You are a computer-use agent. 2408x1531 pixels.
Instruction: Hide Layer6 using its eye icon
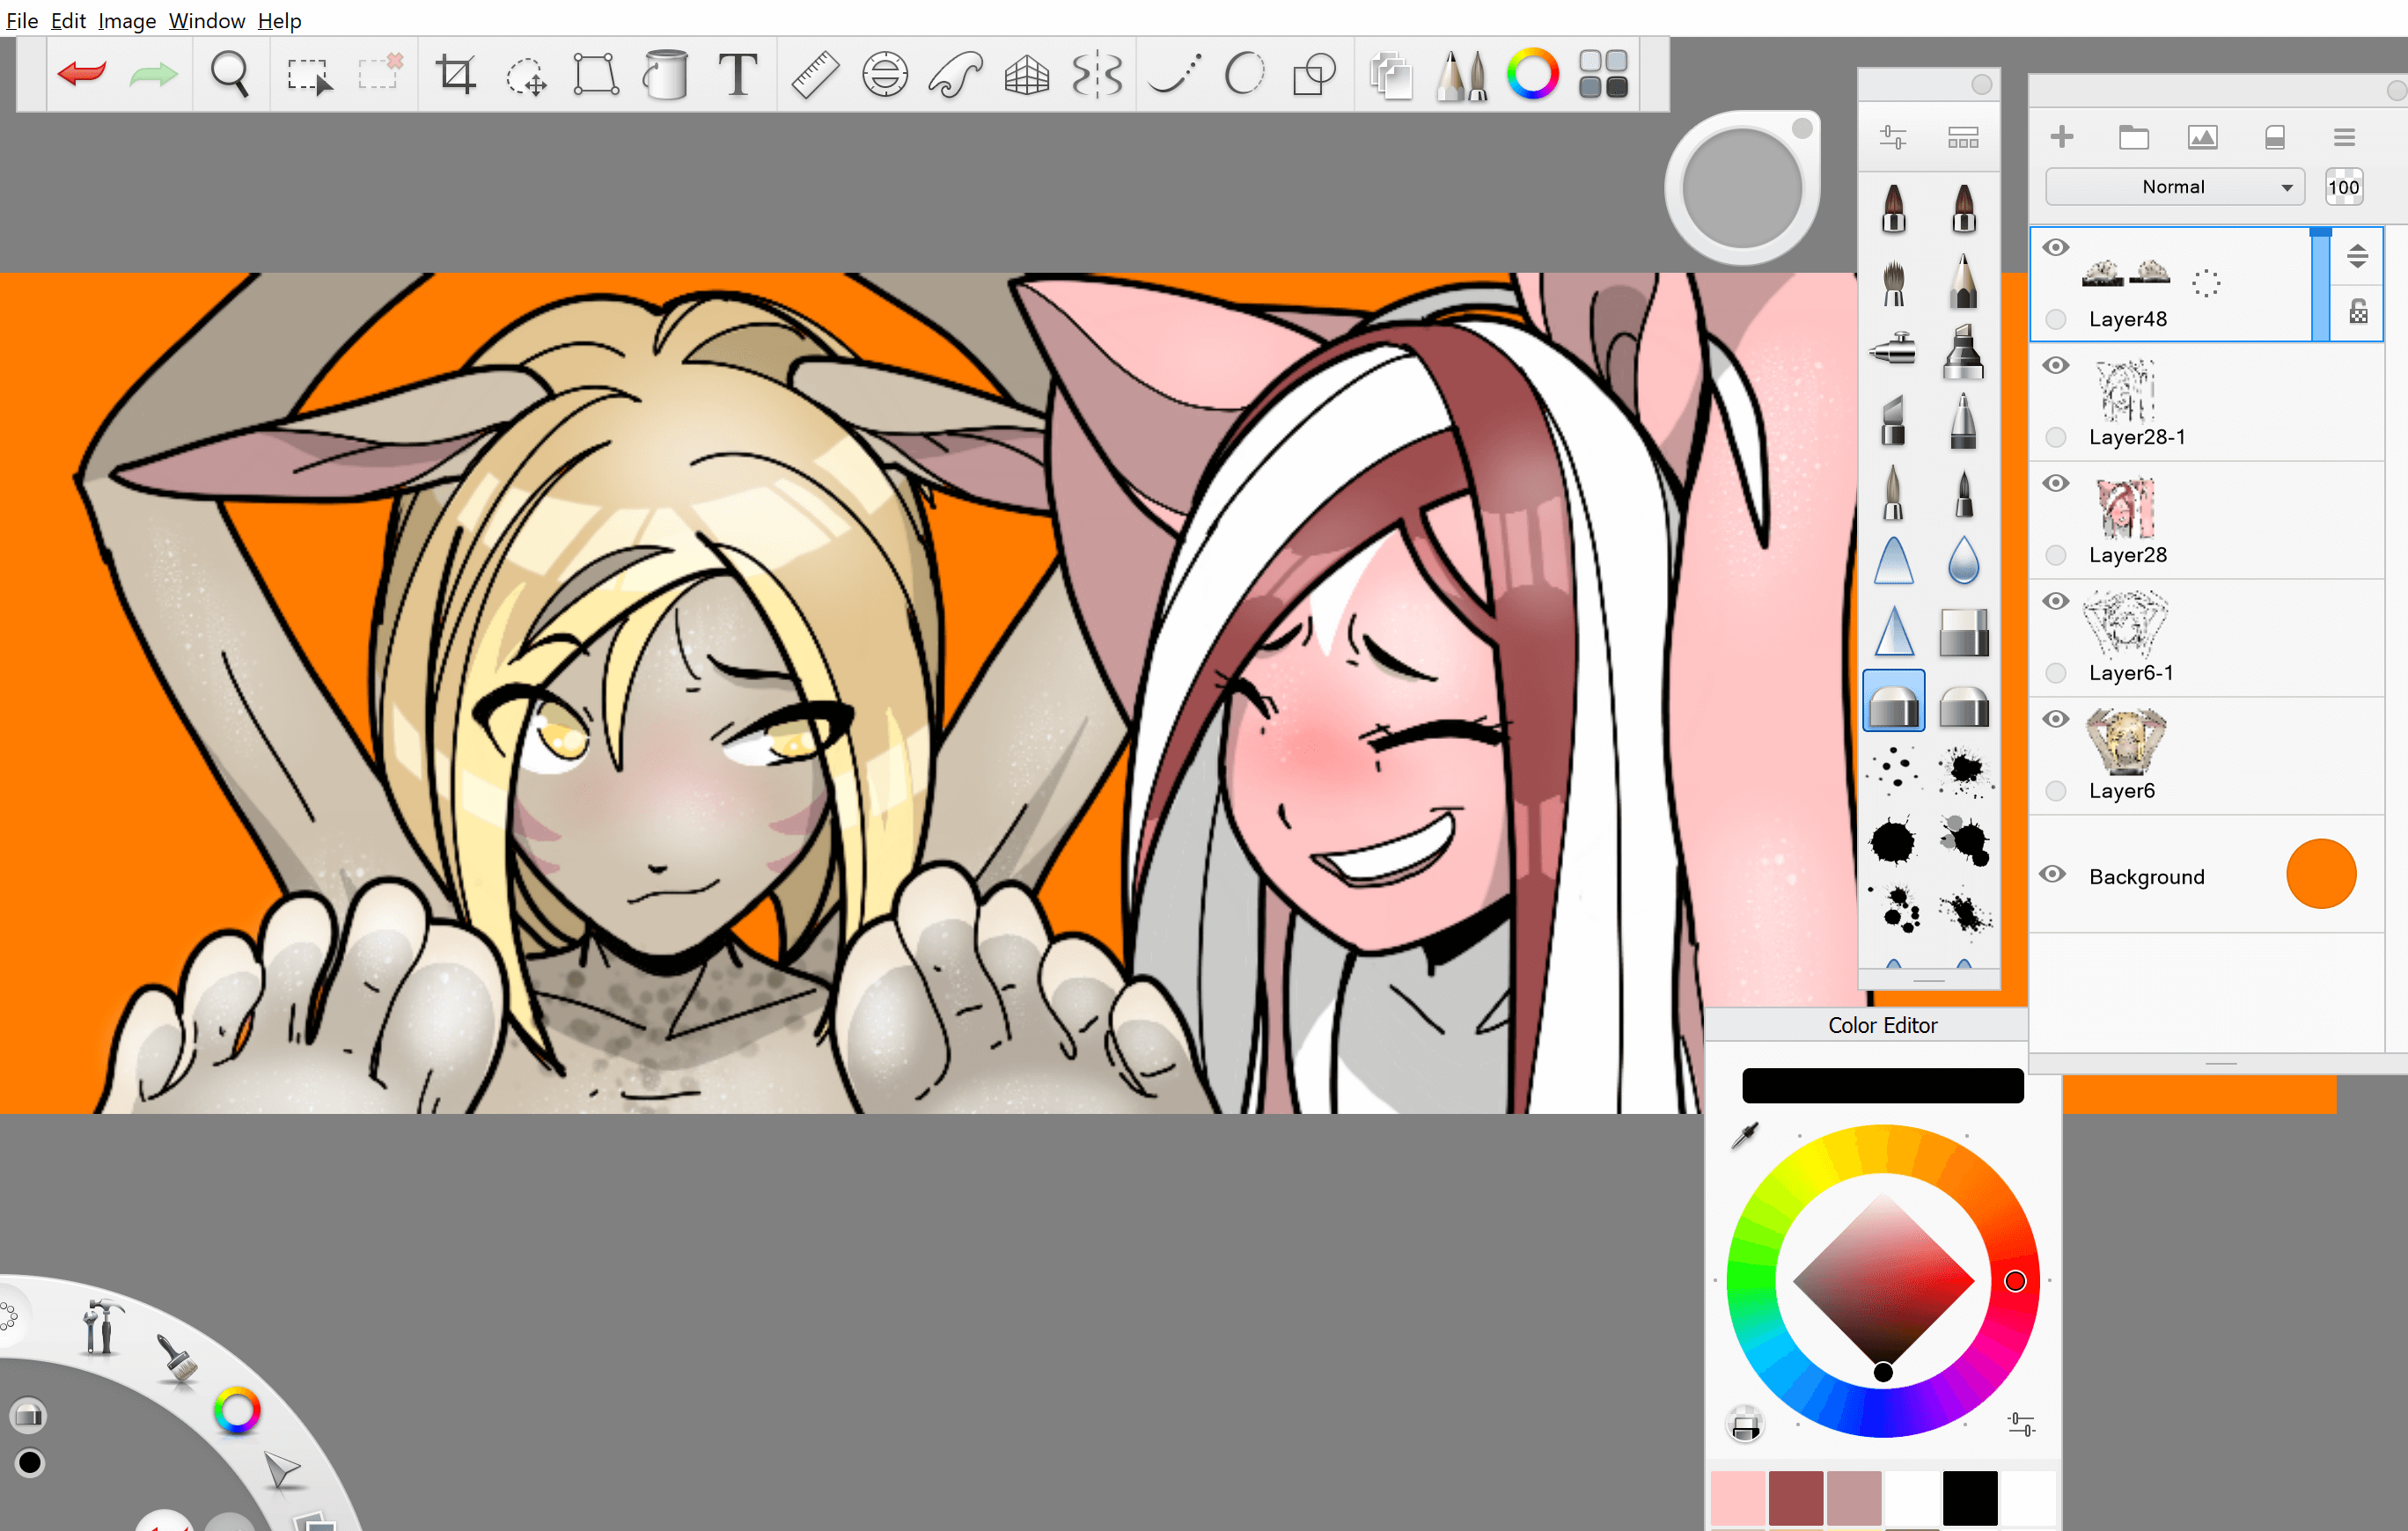click(2055, 720)
